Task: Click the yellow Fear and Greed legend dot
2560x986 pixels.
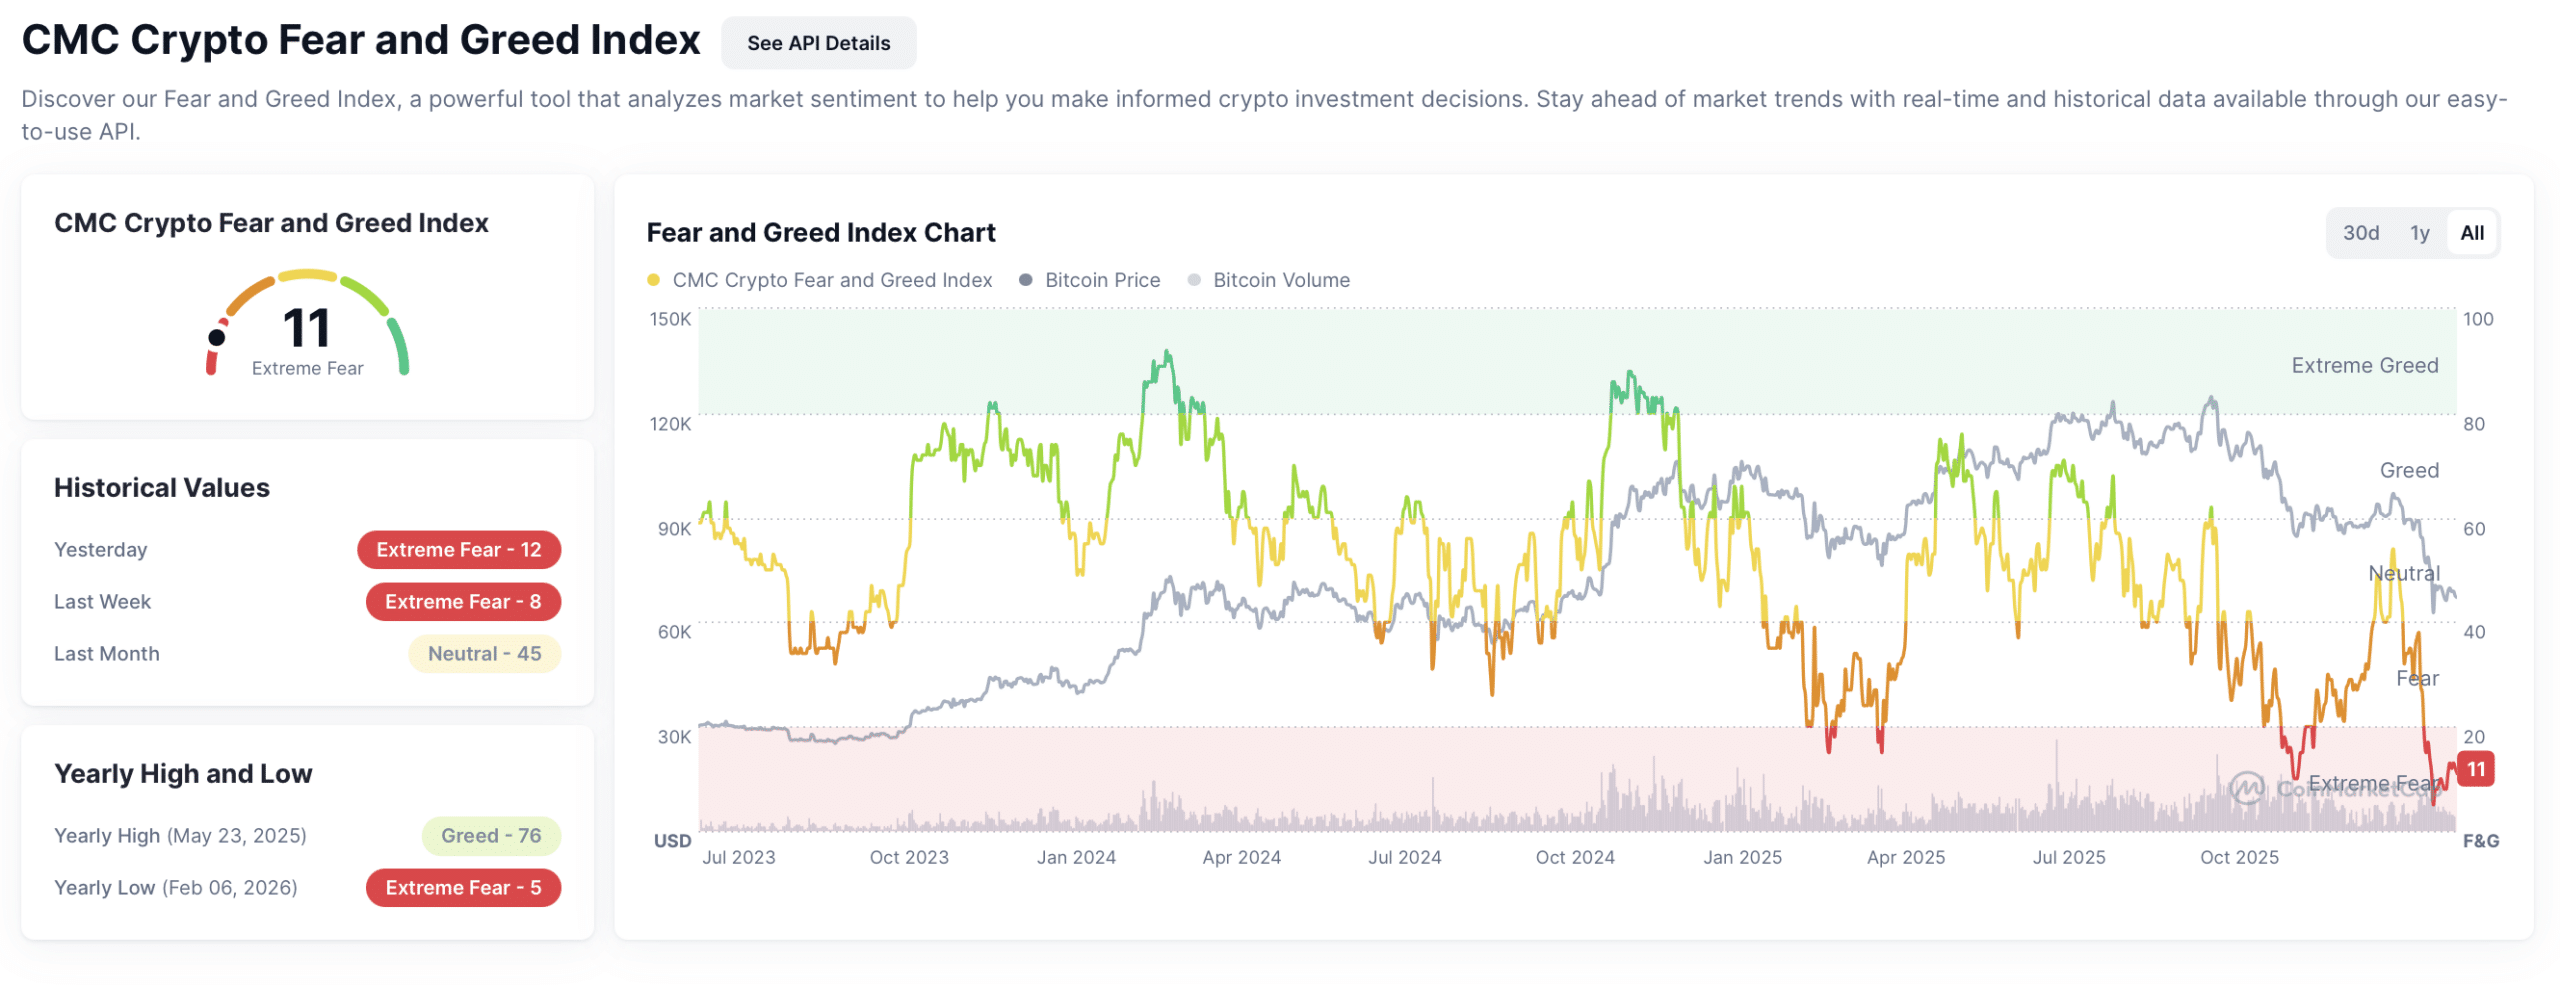Action: (x=653, y=280)
